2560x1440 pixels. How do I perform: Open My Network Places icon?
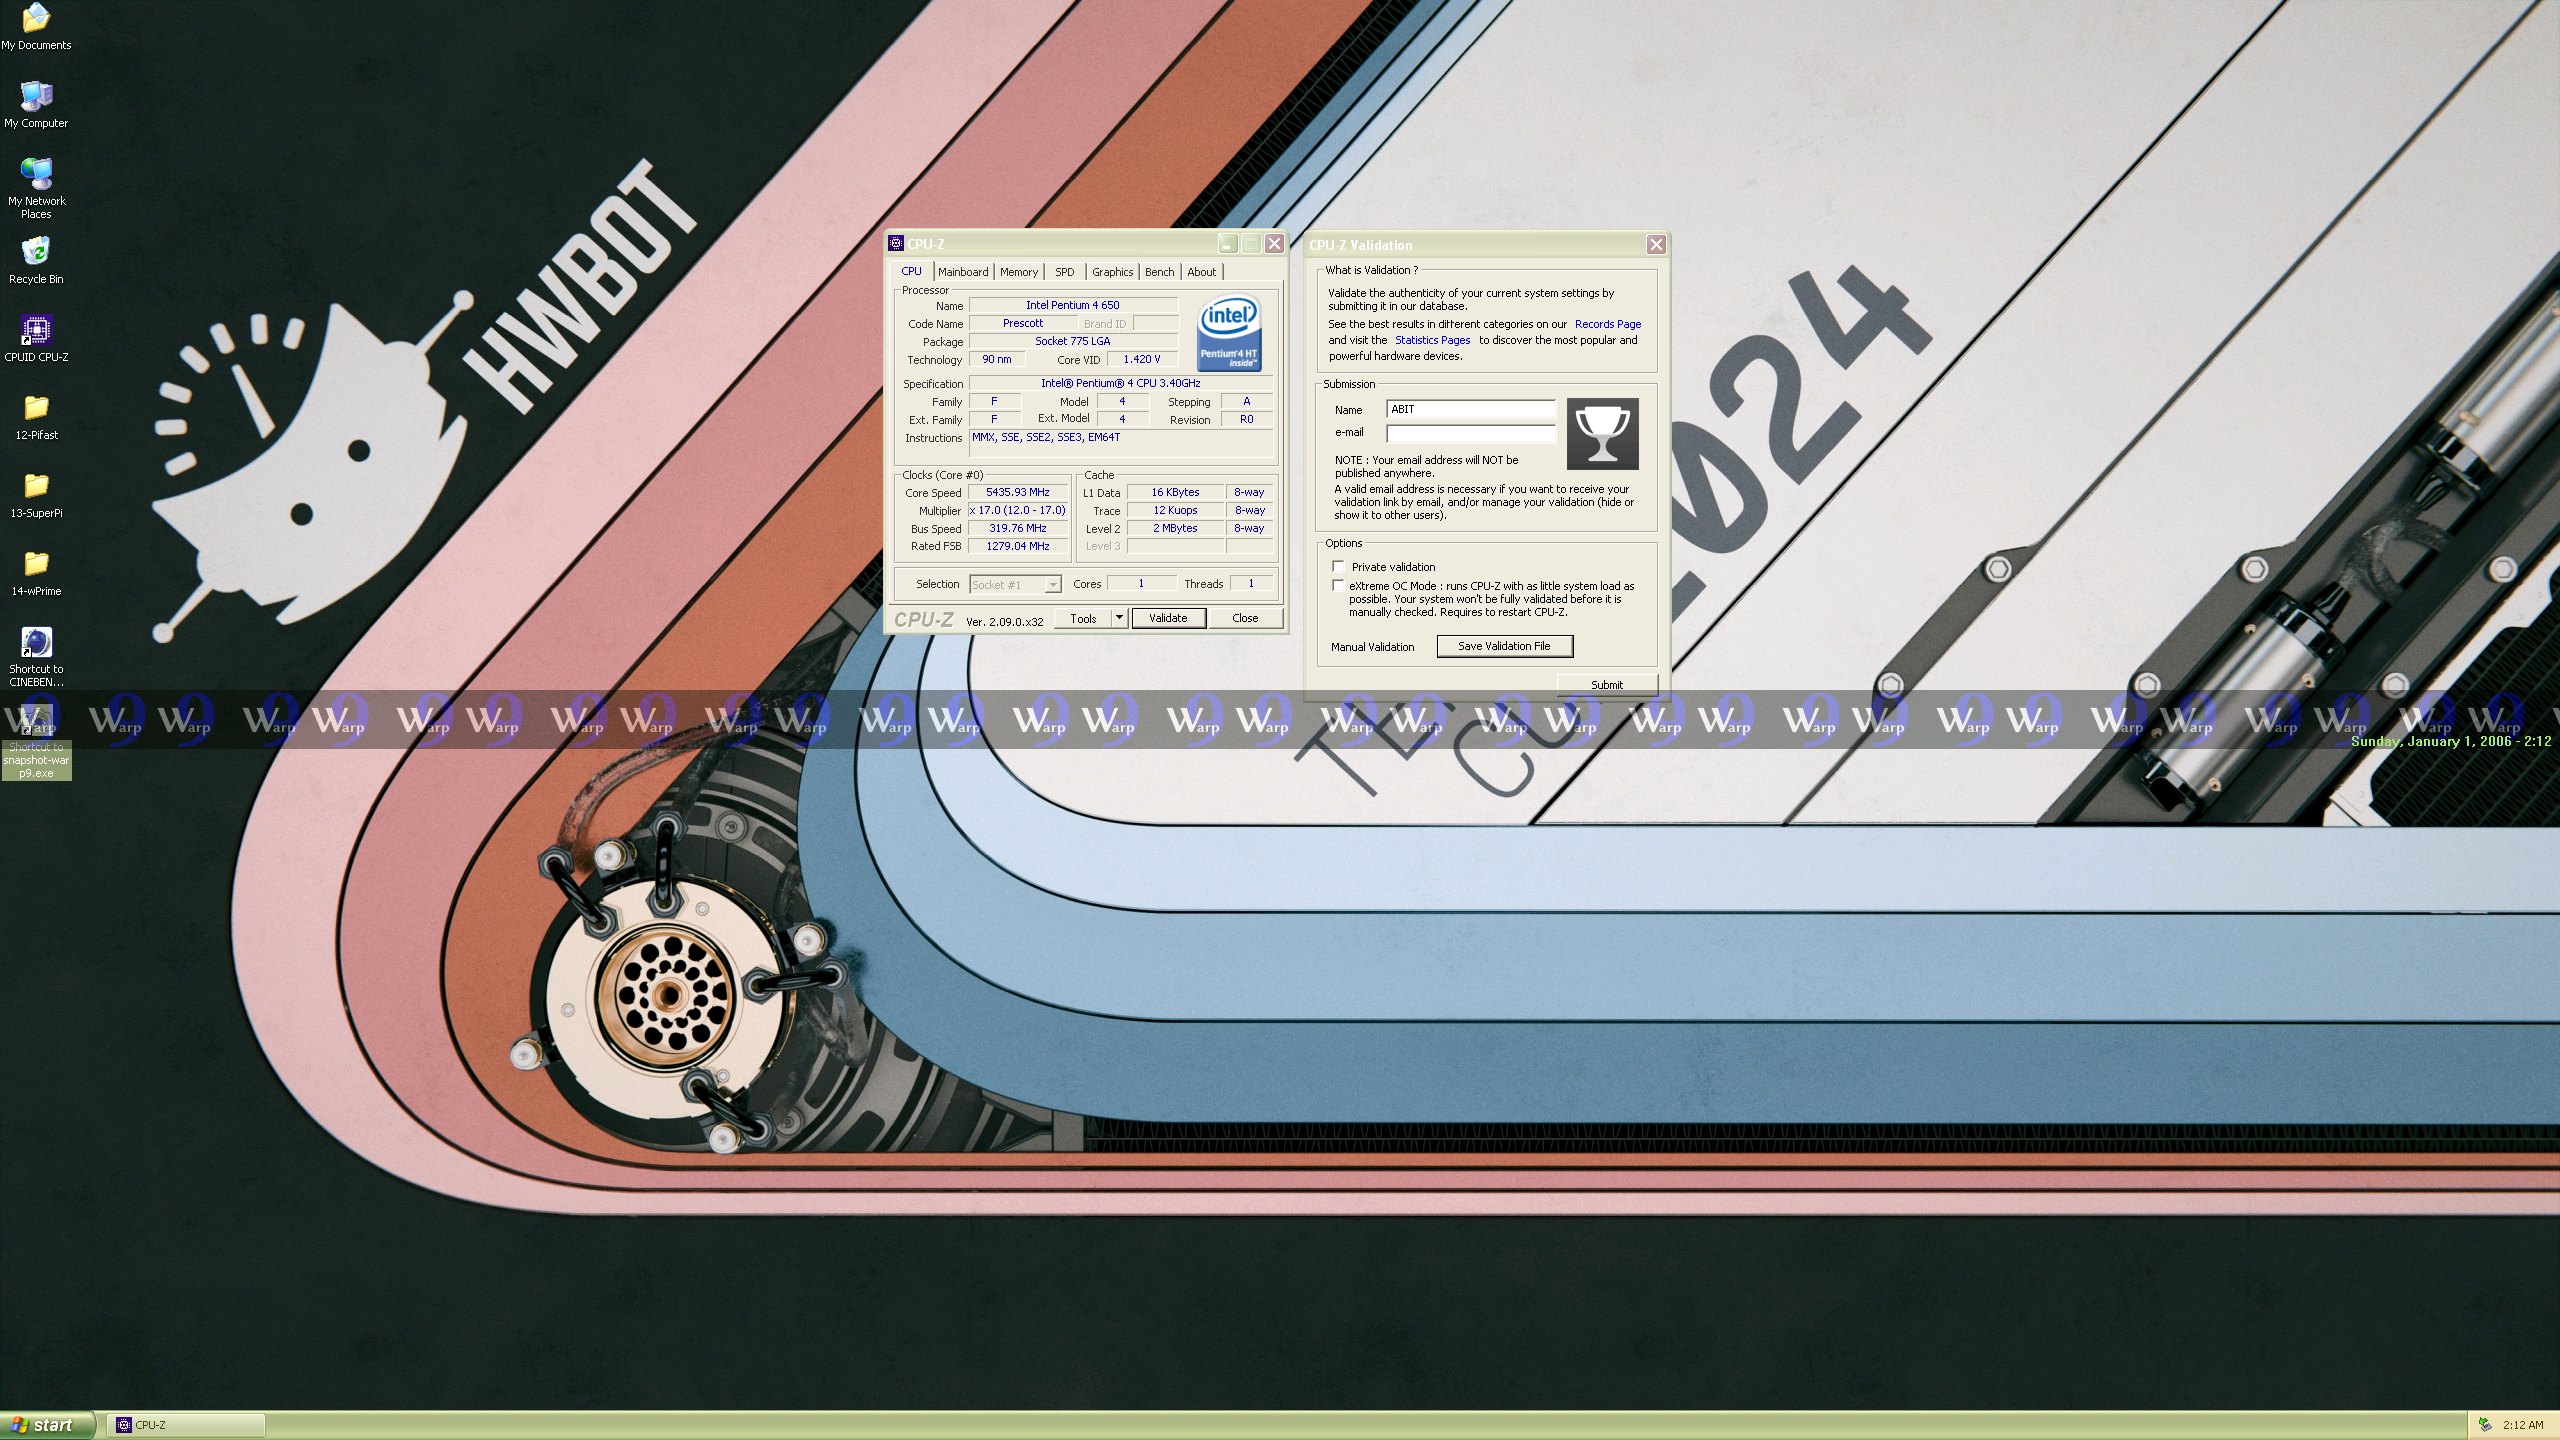coord(36,188)
